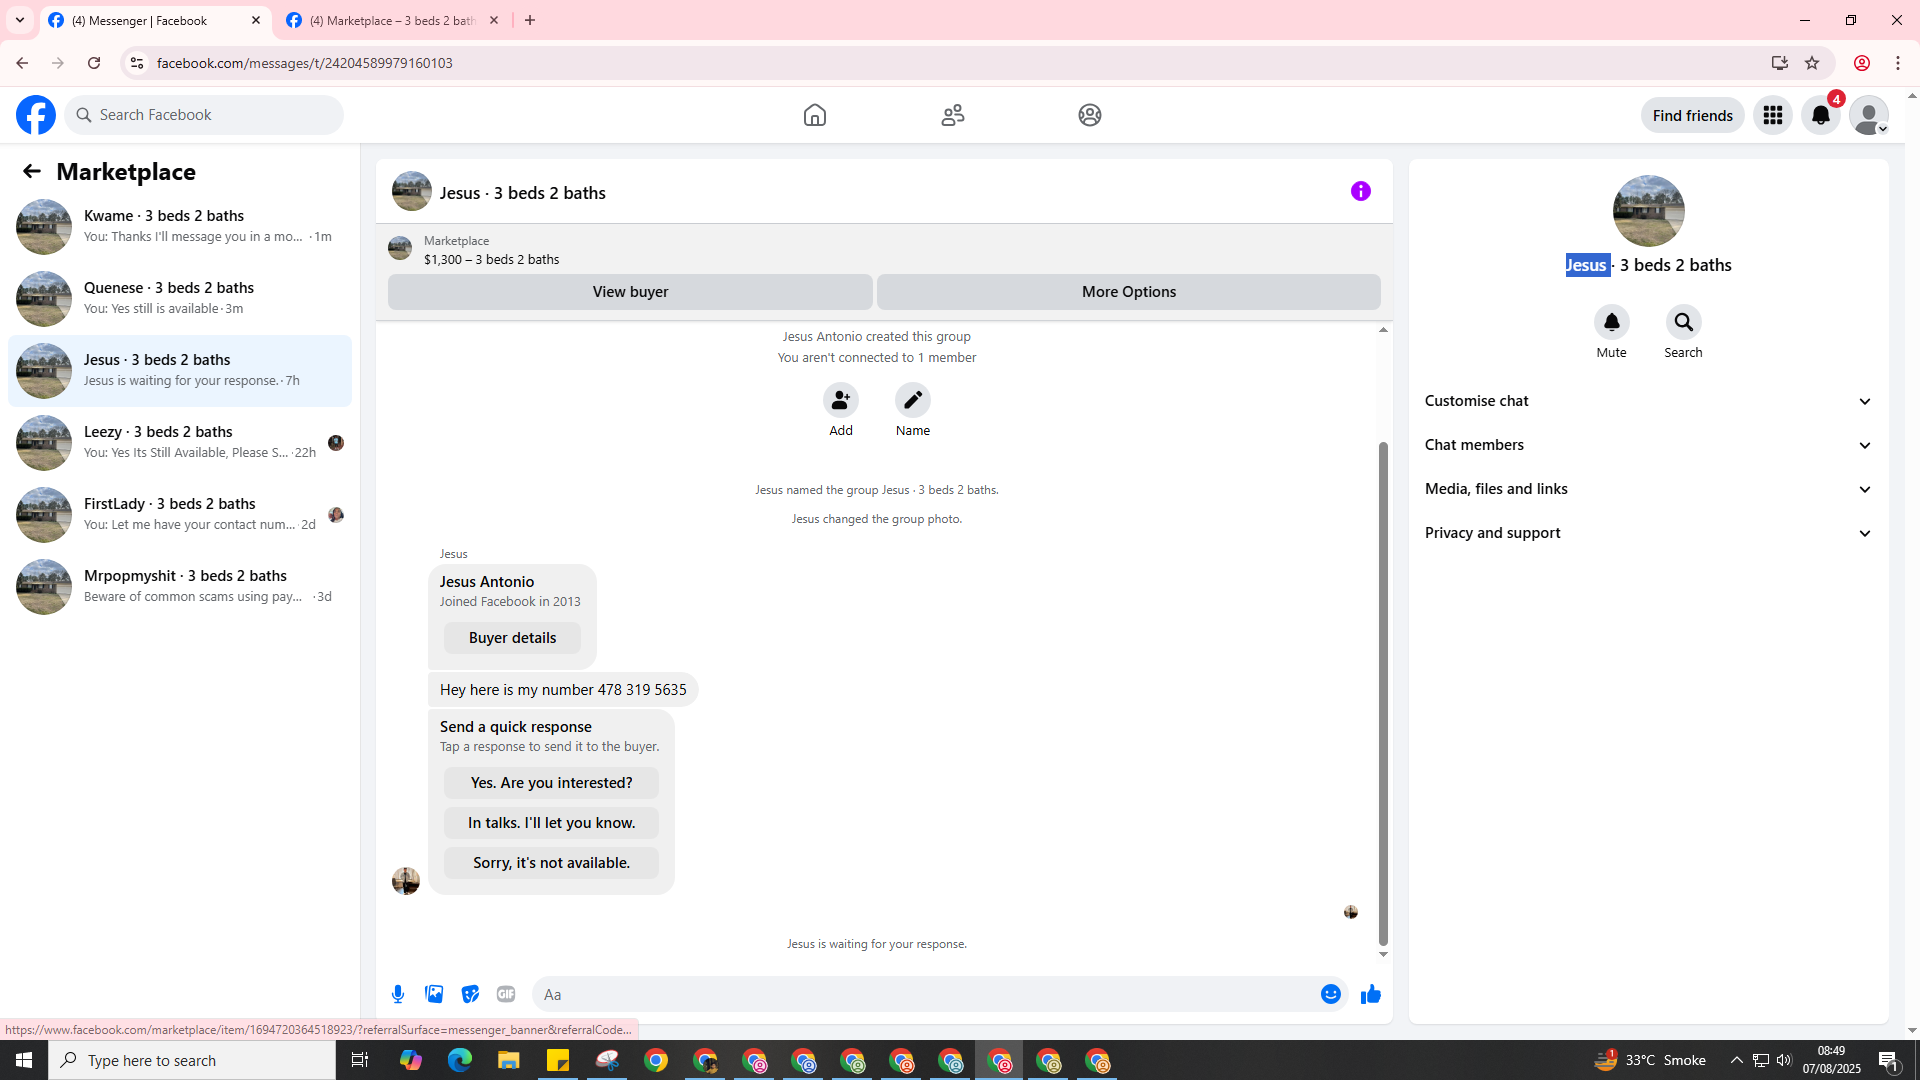The image size is (1920, 1080).
Task: Open the conversation information icon
Action: (1361, 191)
